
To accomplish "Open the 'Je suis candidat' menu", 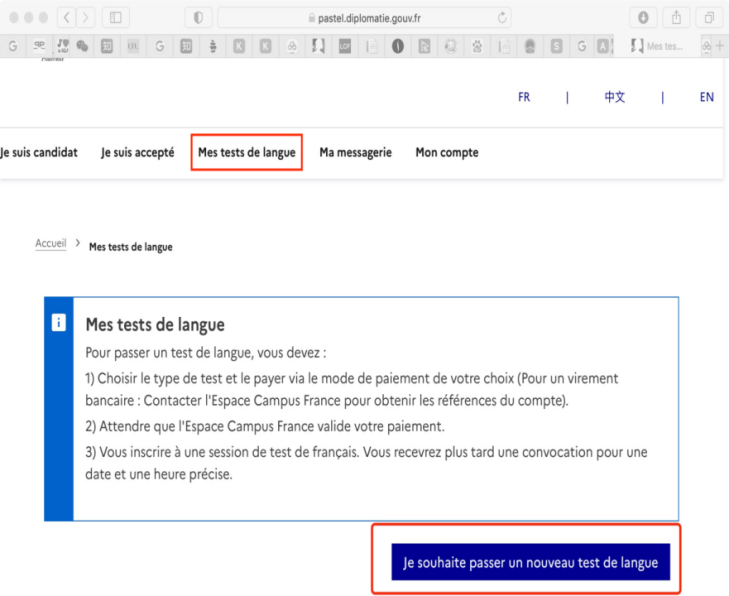I will [x=39, y=152].
